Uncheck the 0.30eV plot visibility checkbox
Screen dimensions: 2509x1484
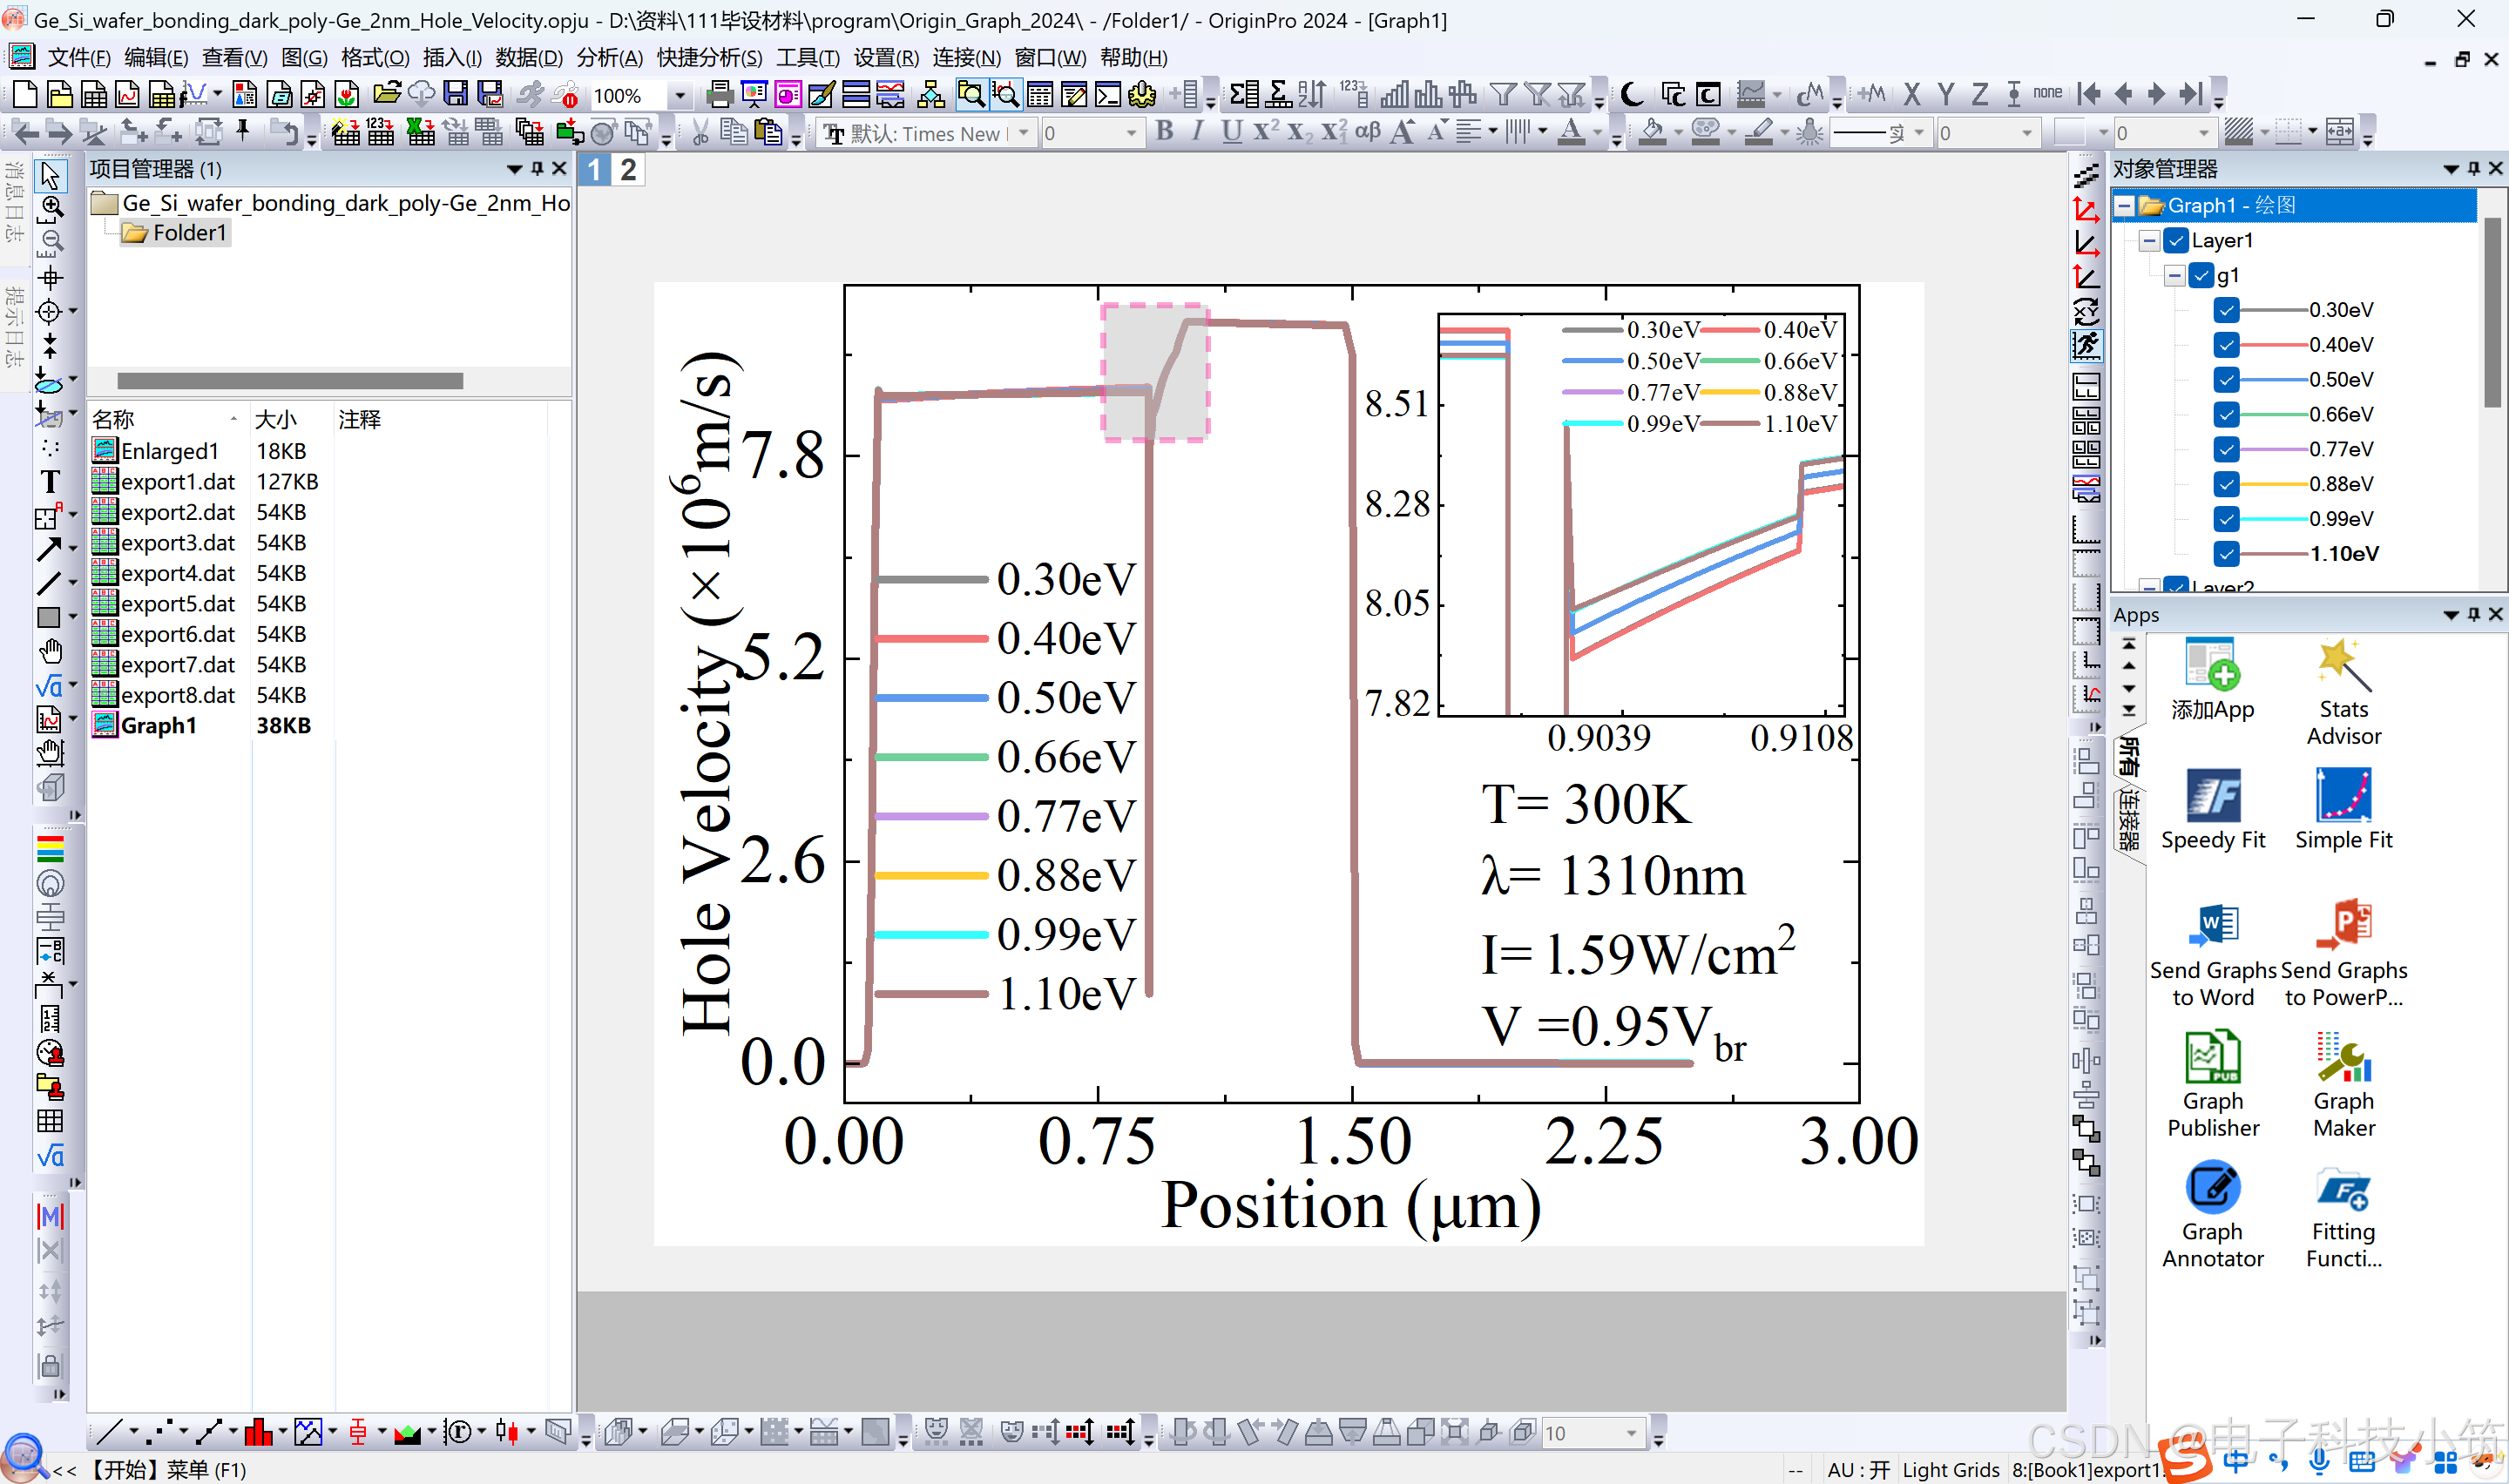click(x=2225, y=310)
